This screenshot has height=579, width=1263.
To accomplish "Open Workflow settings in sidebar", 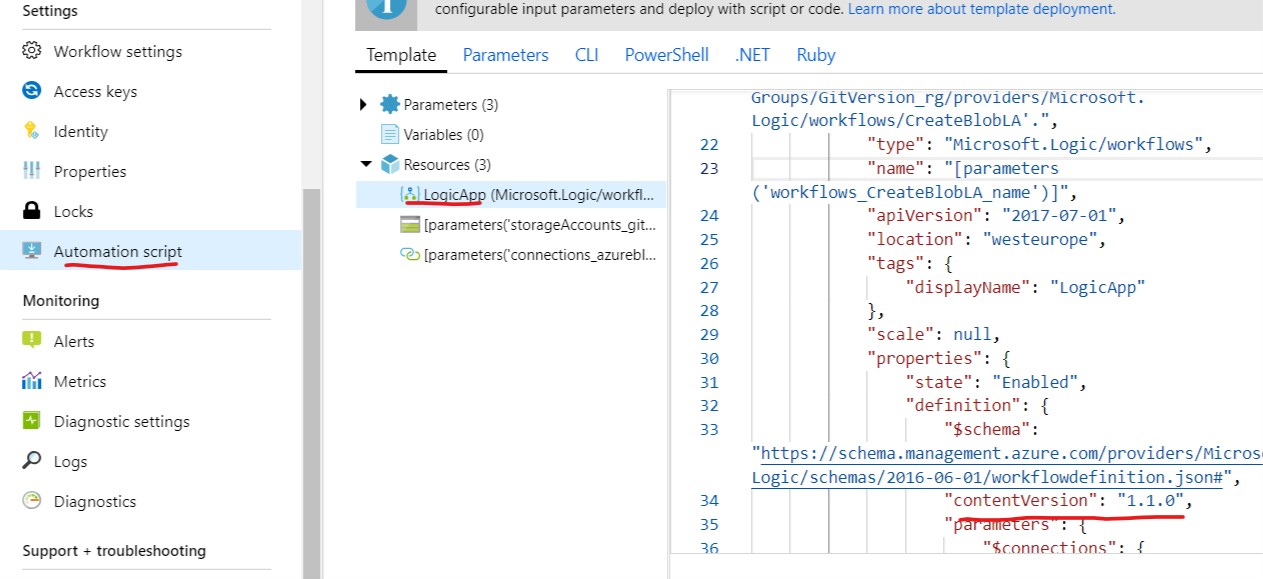I will [118, 51].
